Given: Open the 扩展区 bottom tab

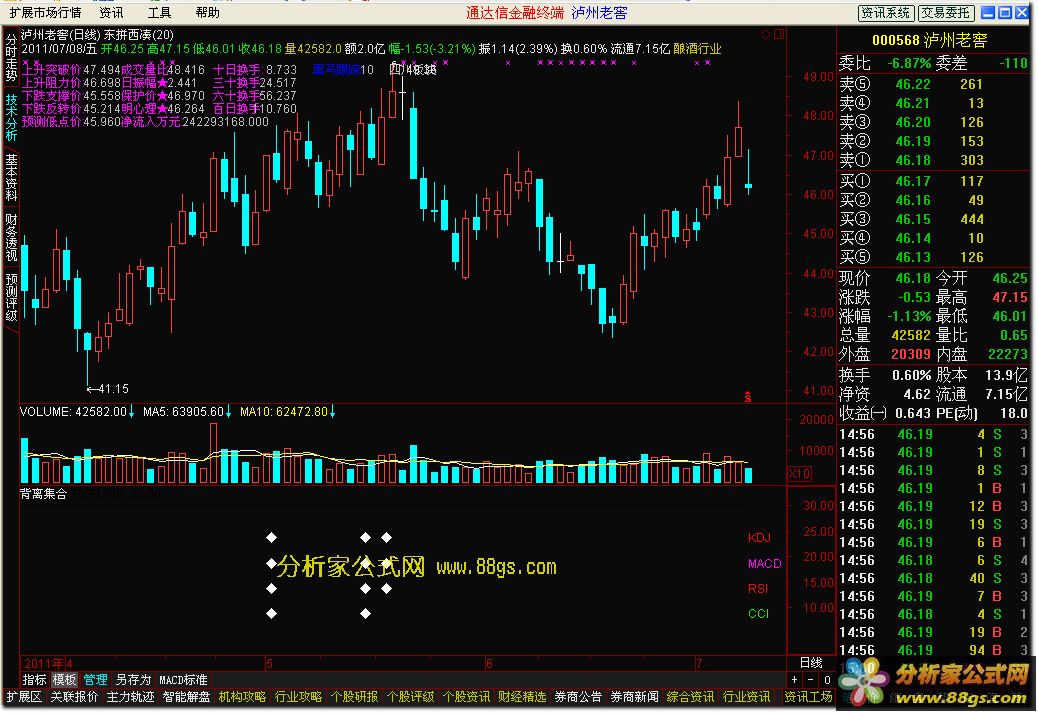Looking at the screenshot, I should (x=24, y=696).
